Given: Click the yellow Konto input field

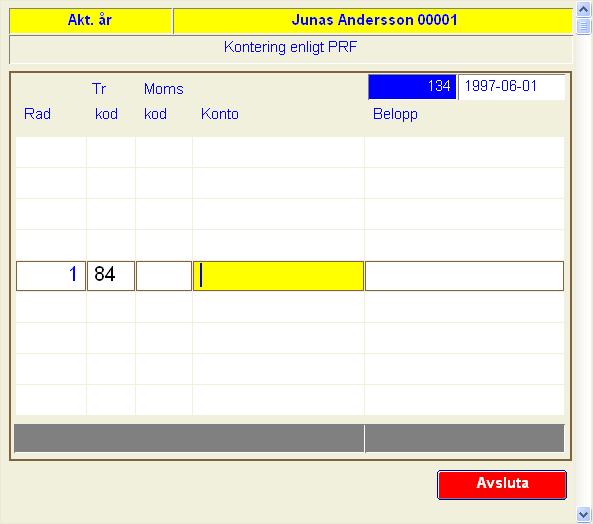Looking at the screenshot, I should [x=278, y=276].
